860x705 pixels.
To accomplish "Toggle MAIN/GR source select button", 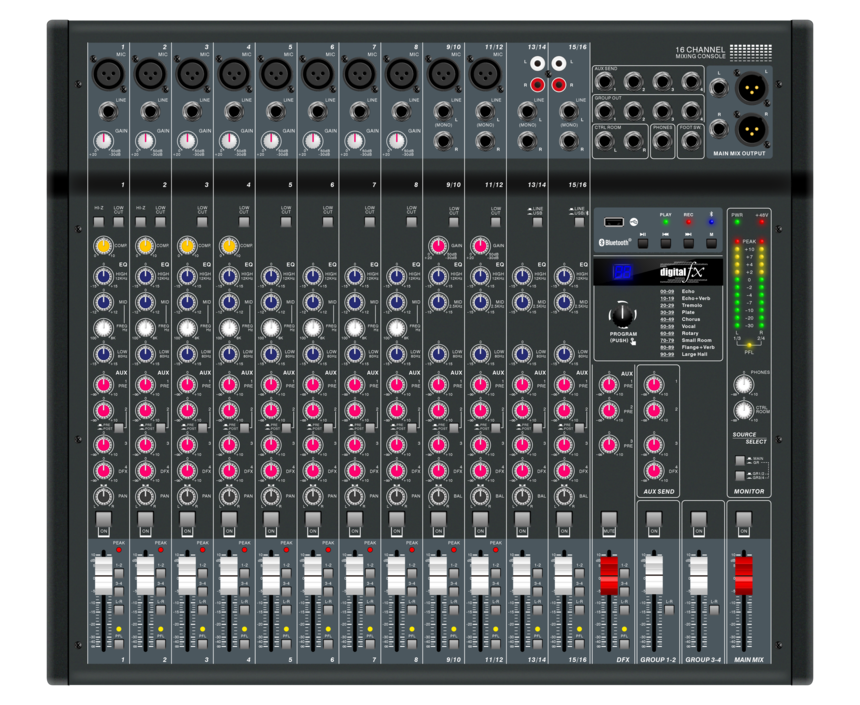I will [740, 460].
